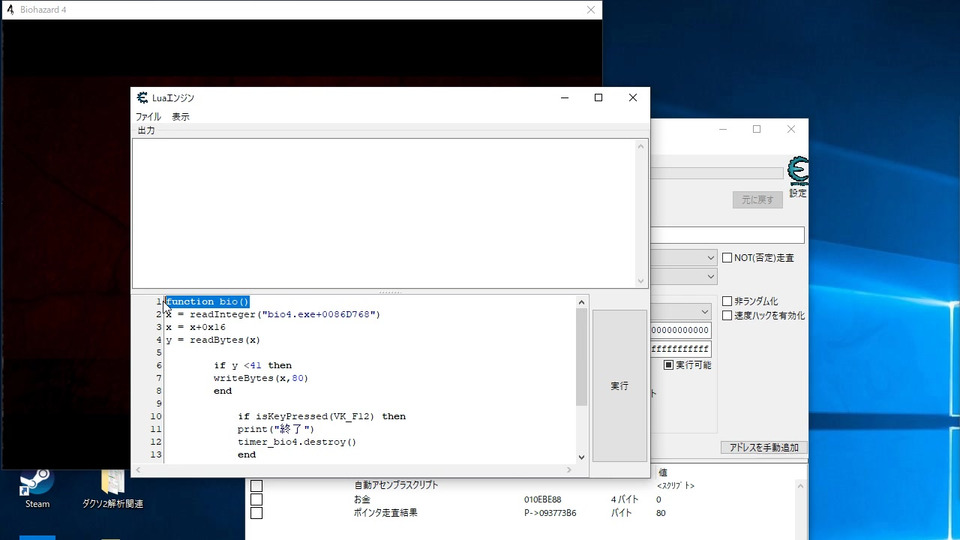Image resolution: width=960 pixels, height=540 pixels.
Task: Click the blank Lua output area
Action: 384,213
